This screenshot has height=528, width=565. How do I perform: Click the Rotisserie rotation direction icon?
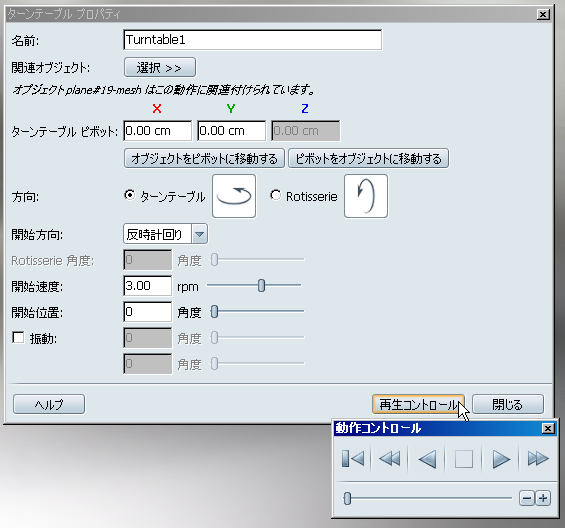point(366,196)
